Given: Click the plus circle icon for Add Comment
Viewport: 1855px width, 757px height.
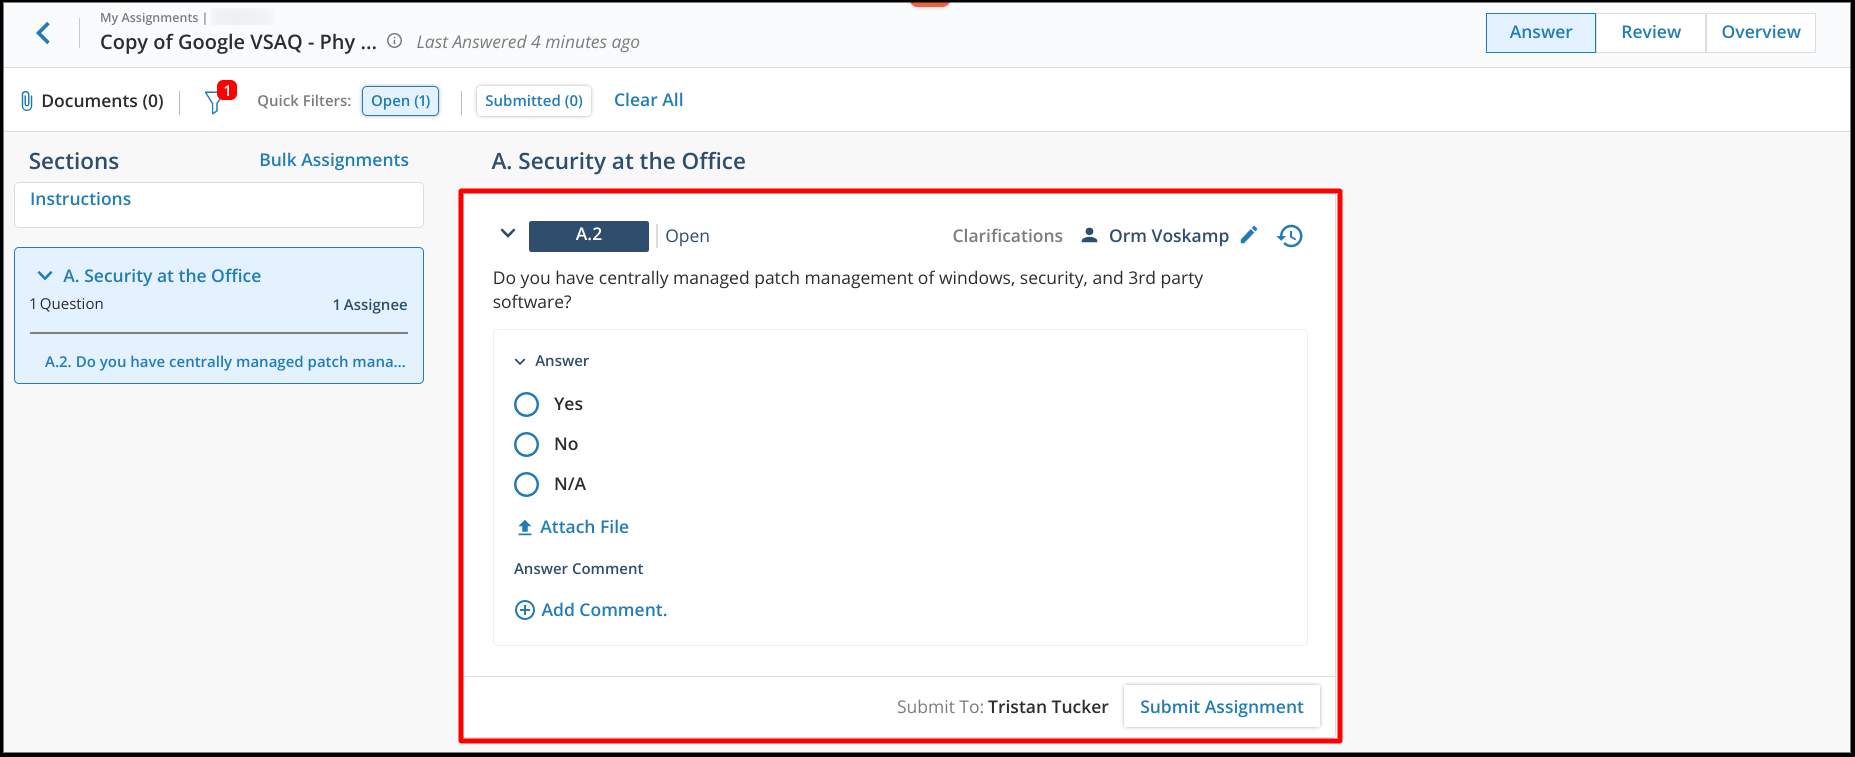Looking at the screenshot, I should click(x=524, y=610).
